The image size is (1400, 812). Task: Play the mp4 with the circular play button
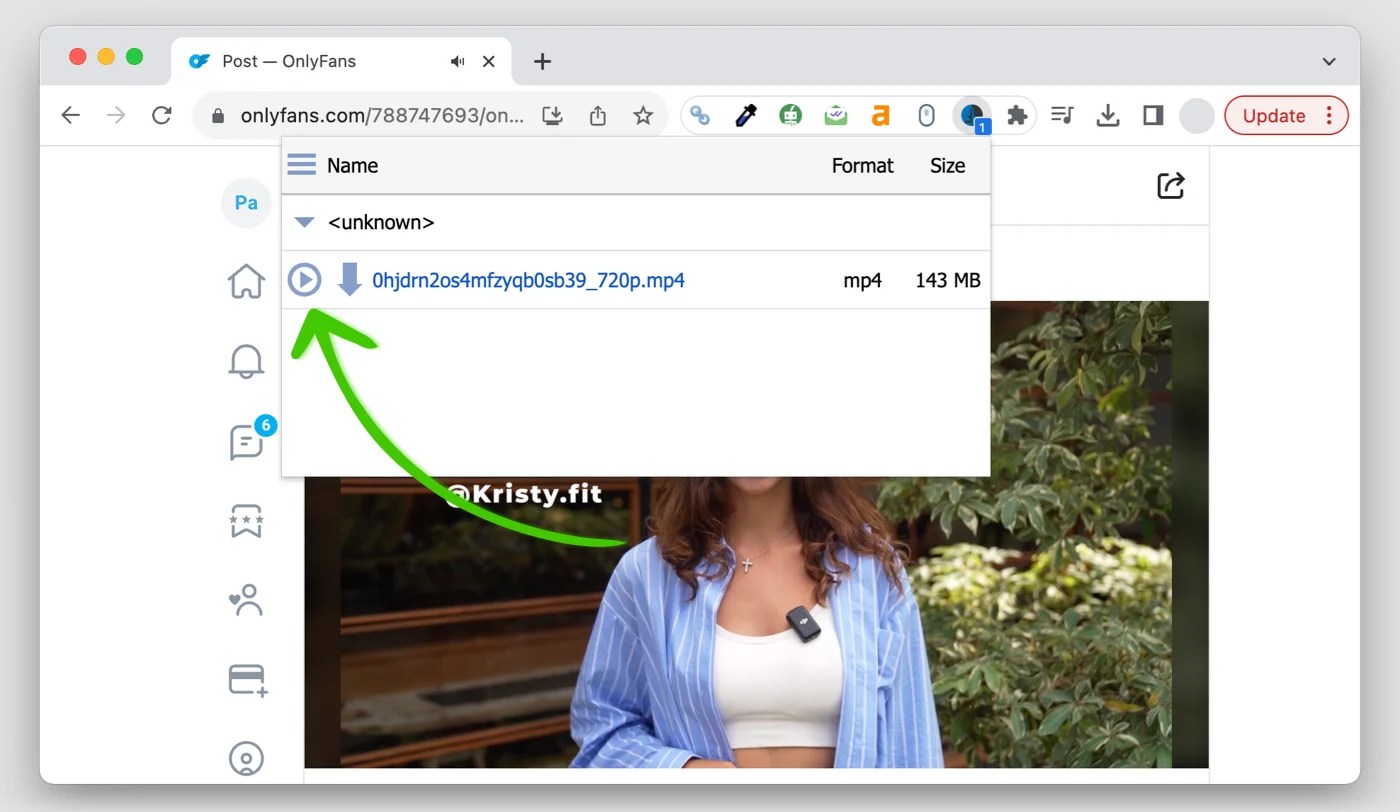tap(304, 280)
